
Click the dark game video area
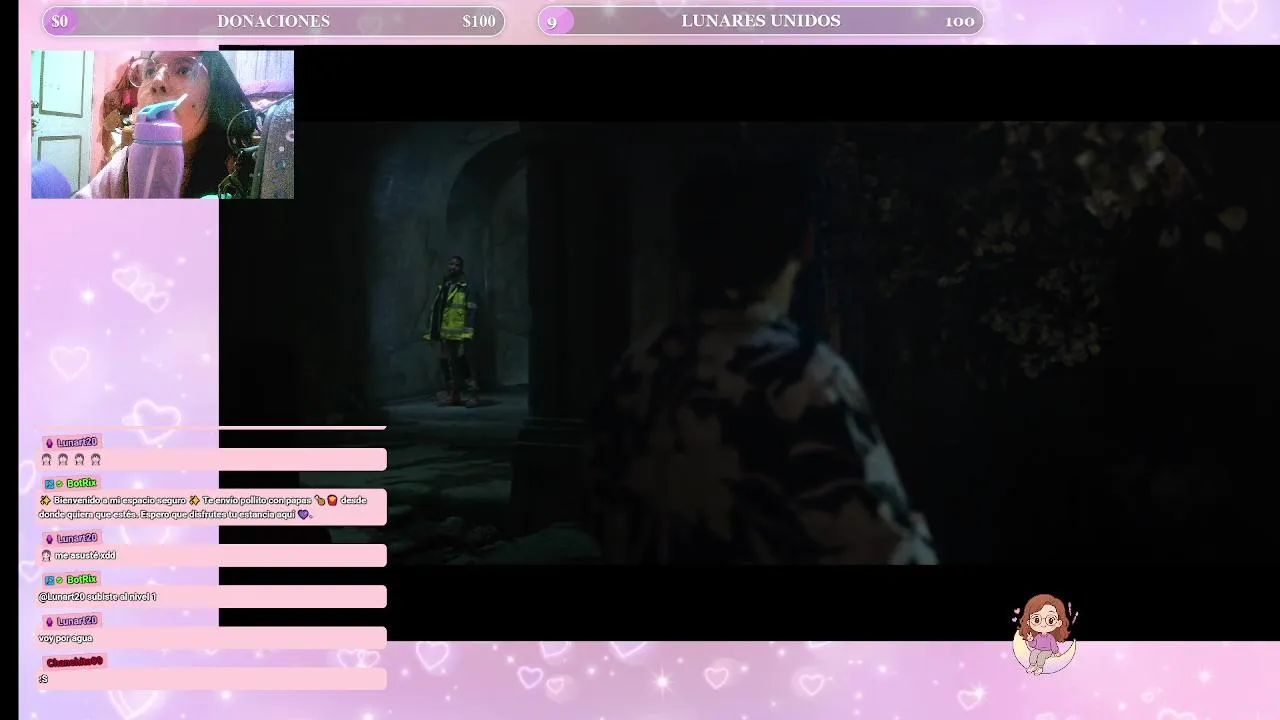750,343
